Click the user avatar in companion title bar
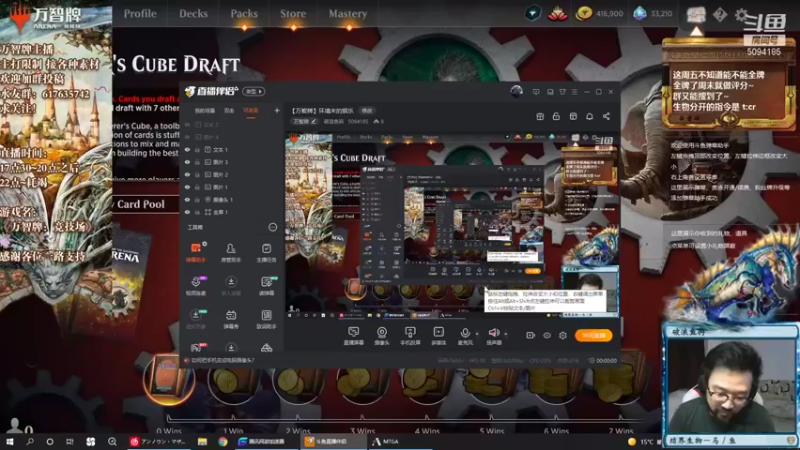The image size is (800, 450). click(516, 91)
